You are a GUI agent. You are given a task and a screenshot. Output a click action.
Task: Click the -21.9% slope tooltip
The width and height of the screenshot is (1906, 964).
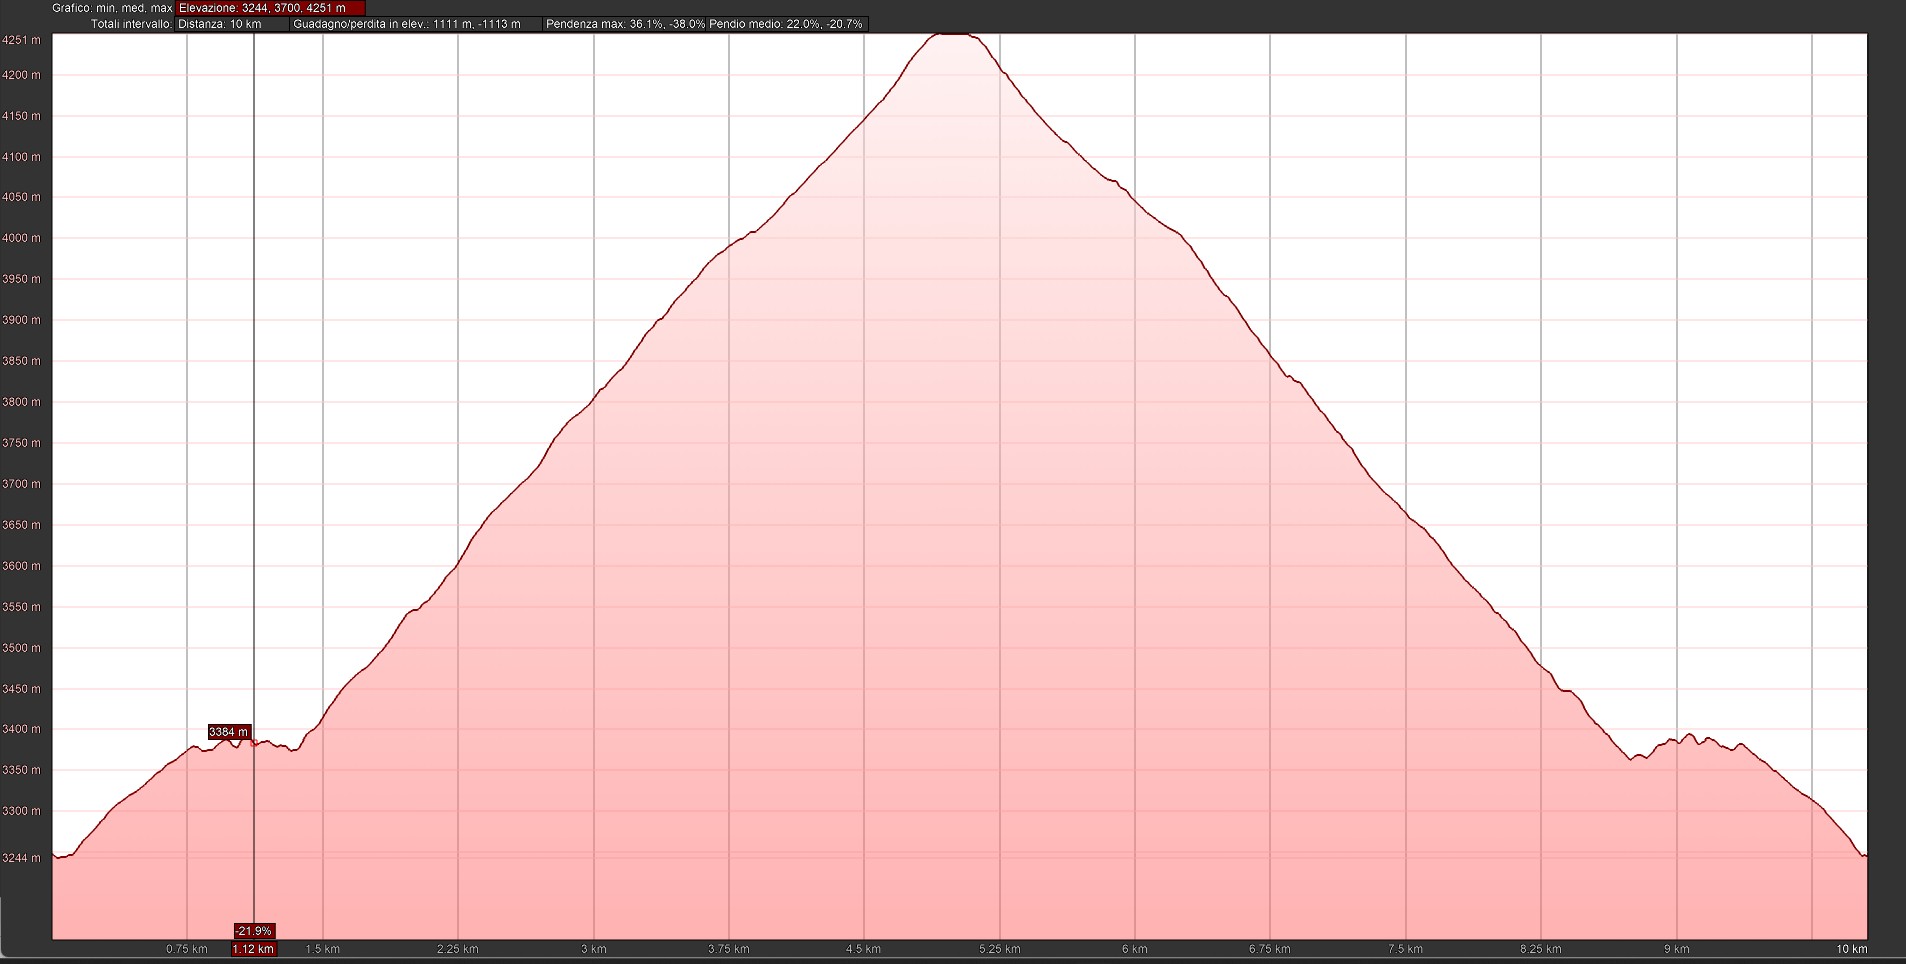254,931
